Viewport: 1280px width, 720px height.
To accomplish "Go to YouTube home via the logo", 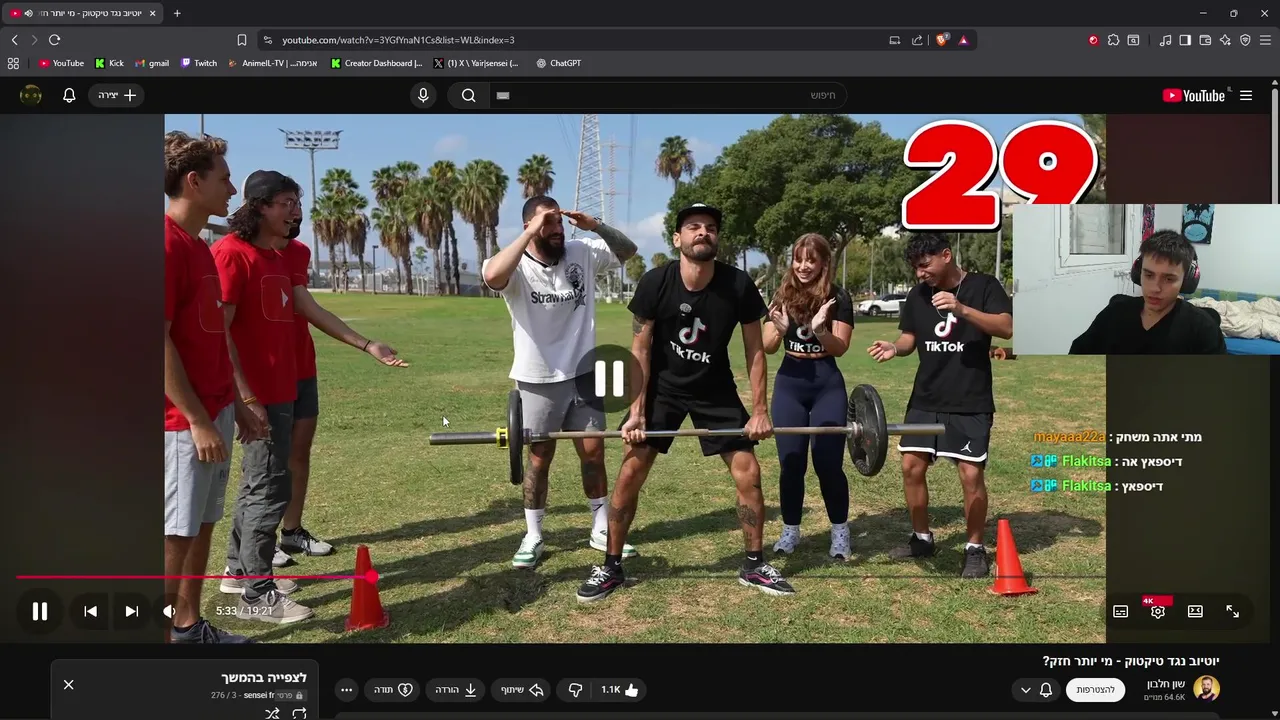I will (x=1194, y=96).
